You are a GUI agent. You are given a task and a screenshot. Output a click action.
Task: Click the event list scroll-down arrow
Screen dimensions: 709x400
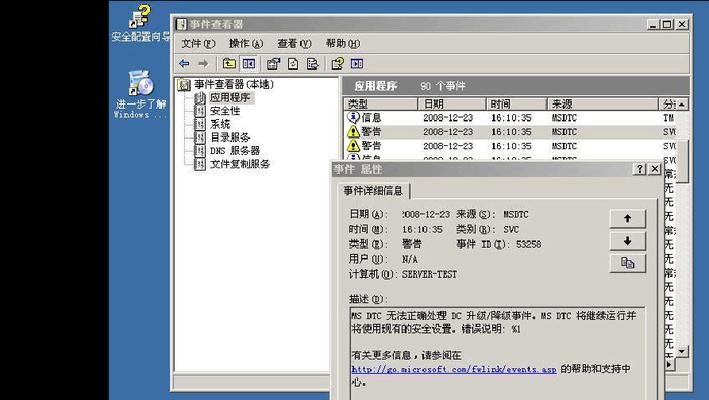pos(682,351)
